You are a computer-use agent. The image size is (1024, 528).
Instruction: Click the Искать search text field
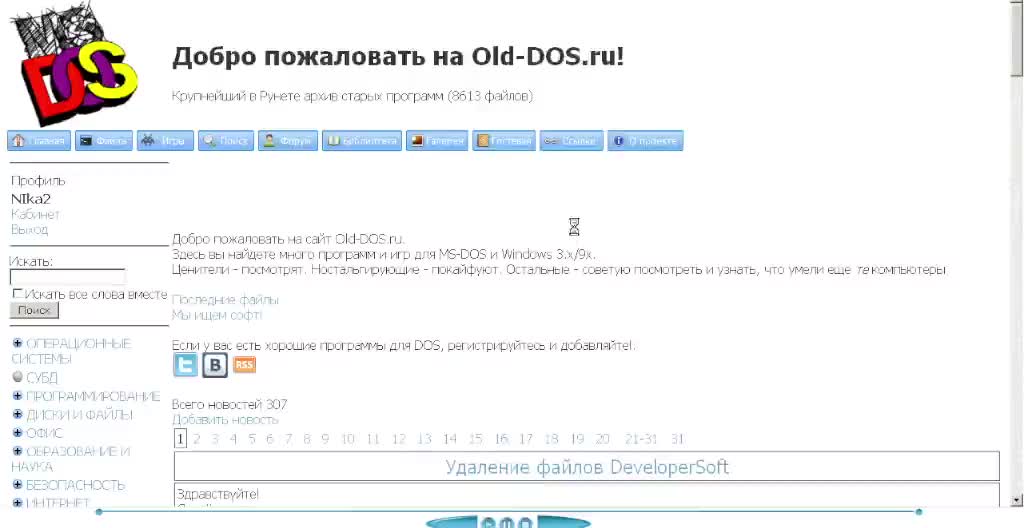click(x=67, y=277)
